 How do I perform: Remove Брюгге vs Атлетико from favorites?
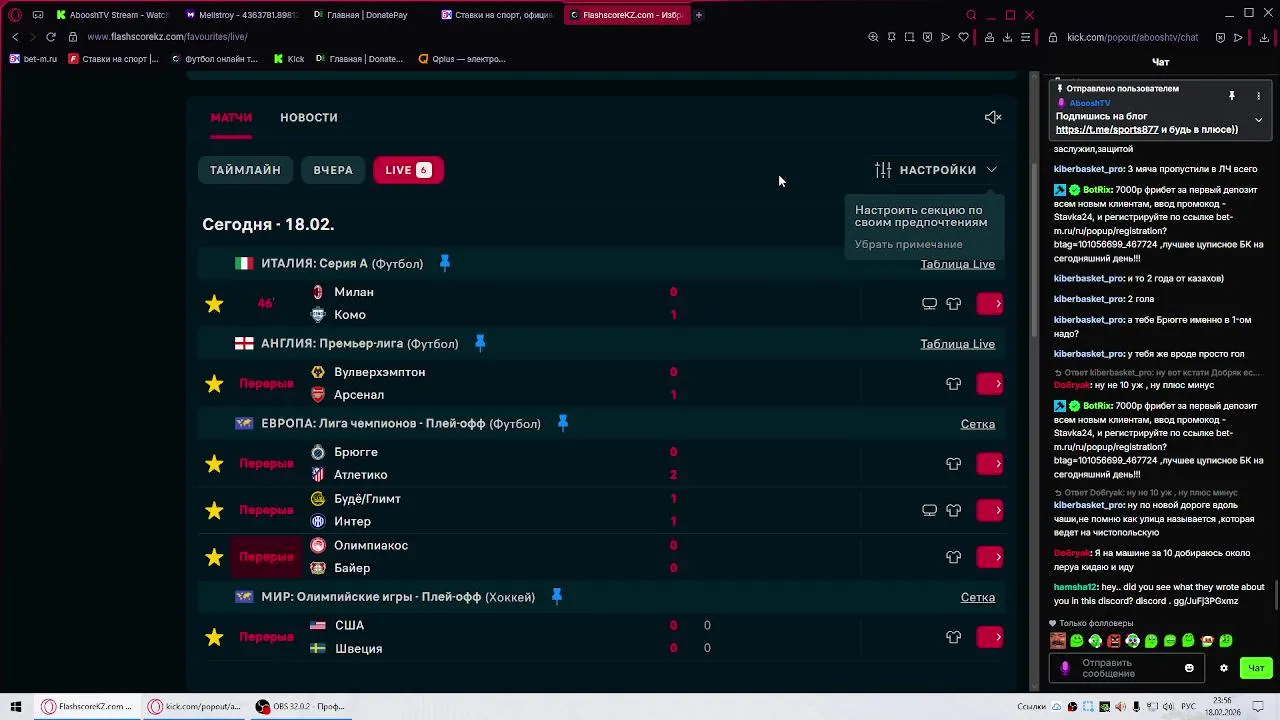tap(214, 463)
